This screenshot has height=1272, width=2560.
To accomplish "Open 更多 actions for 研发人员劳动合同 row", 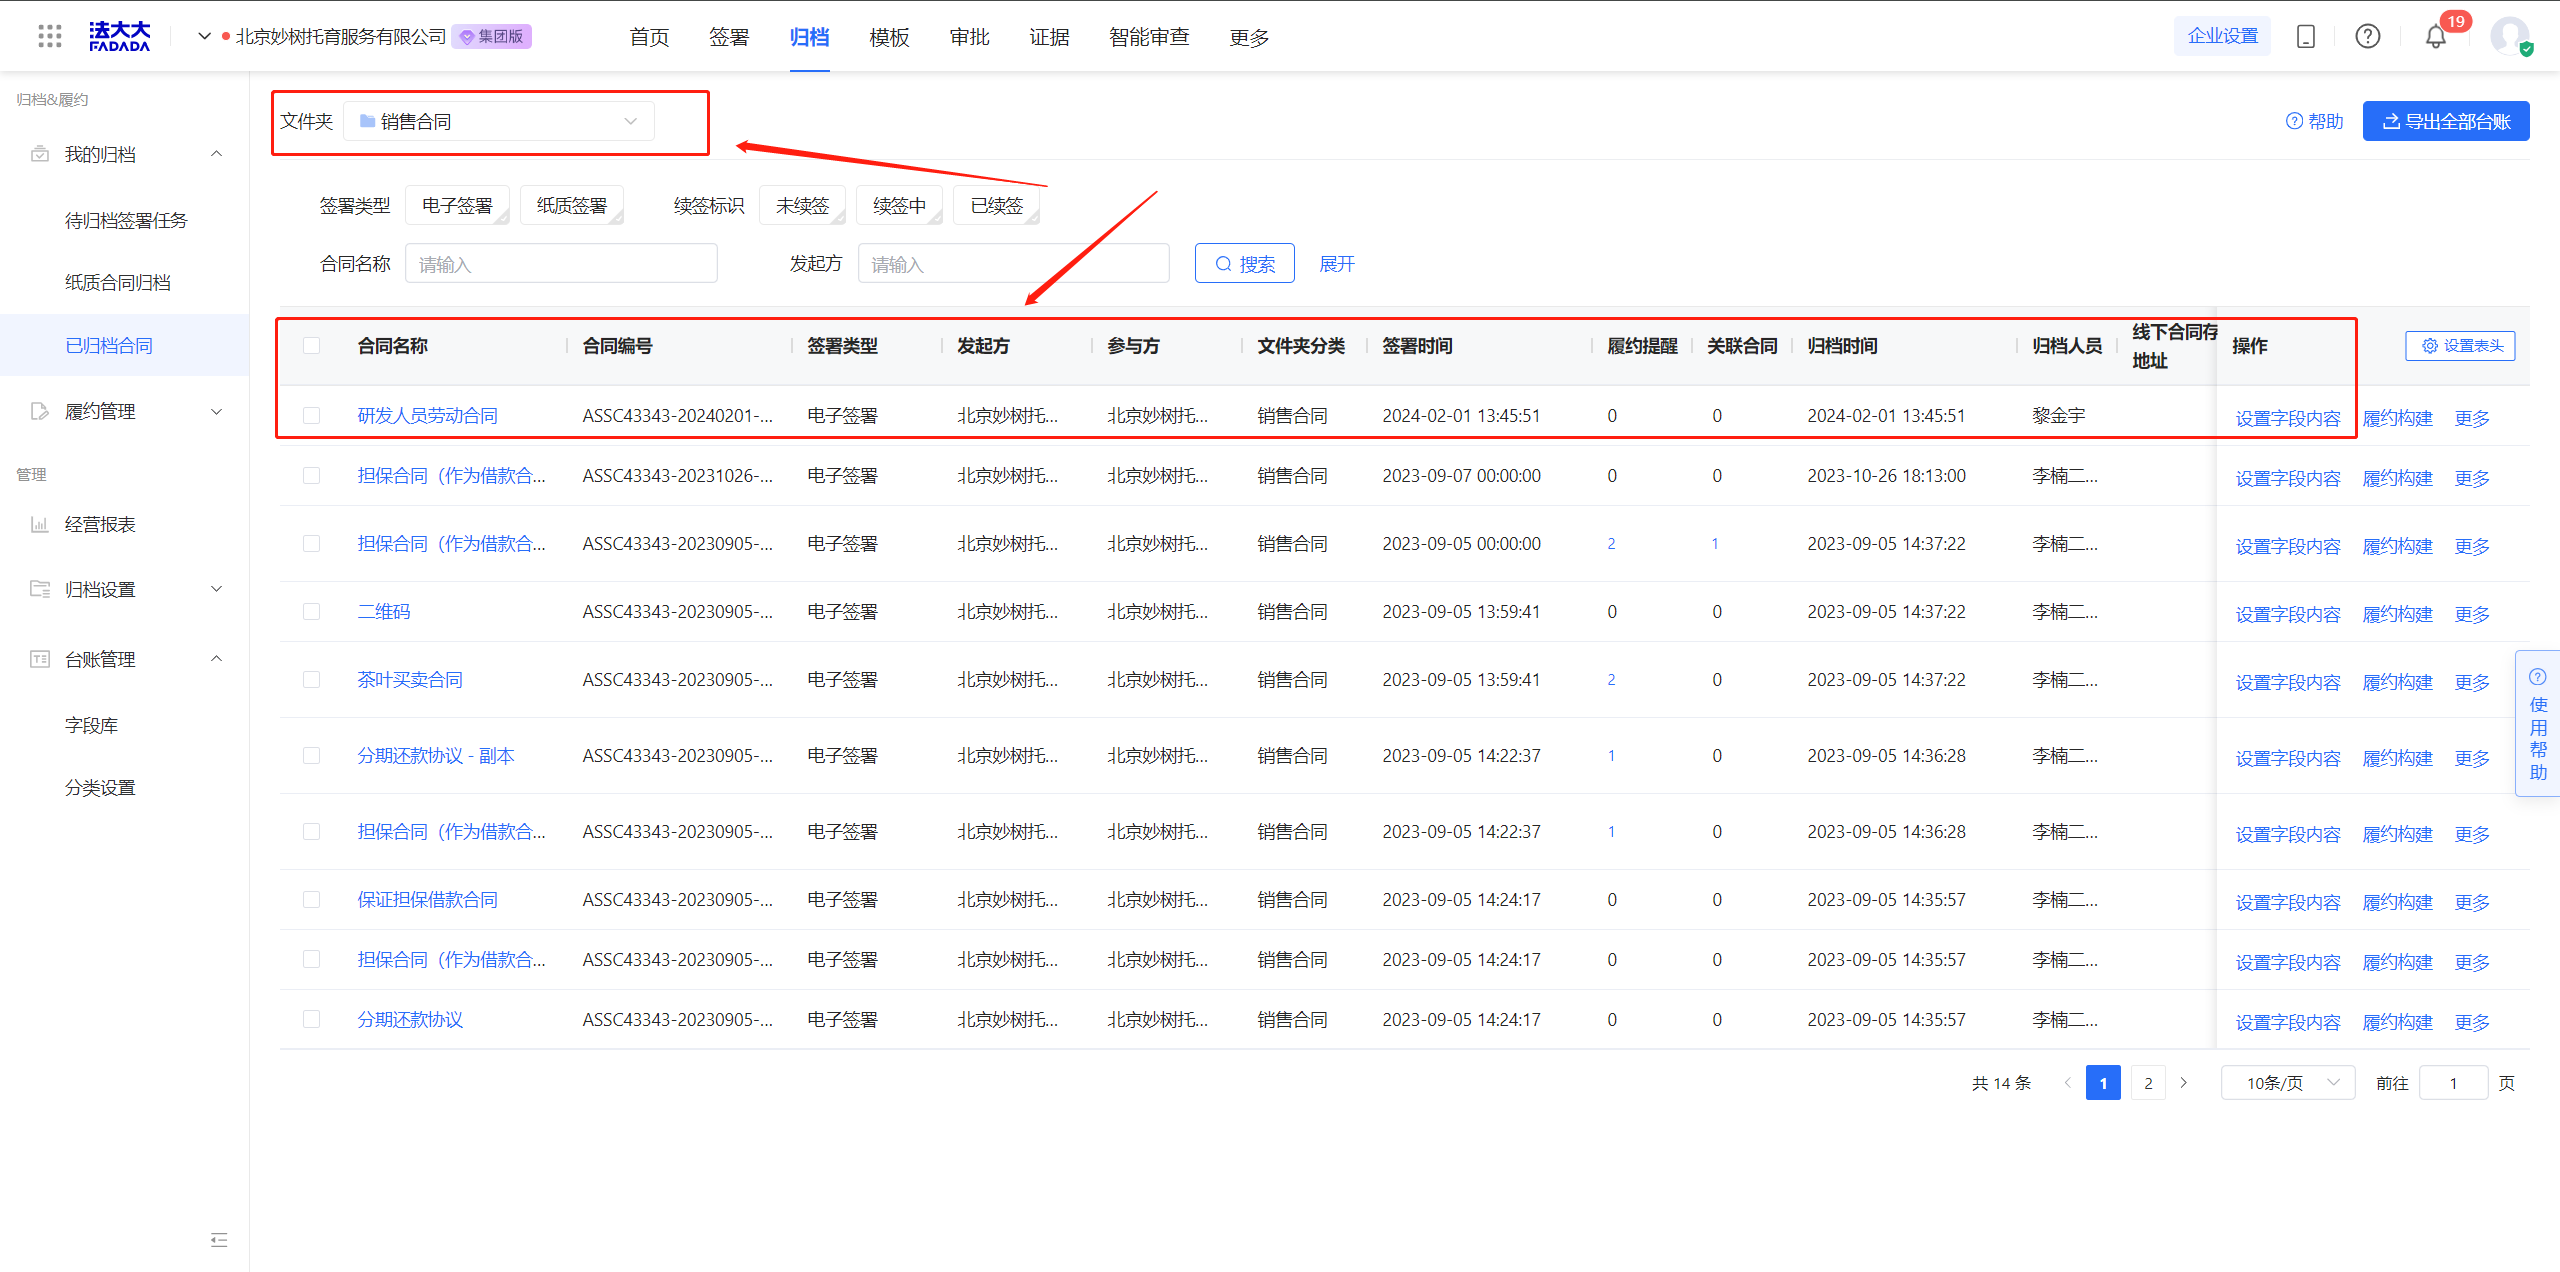I will click(x=2472, y=418).
